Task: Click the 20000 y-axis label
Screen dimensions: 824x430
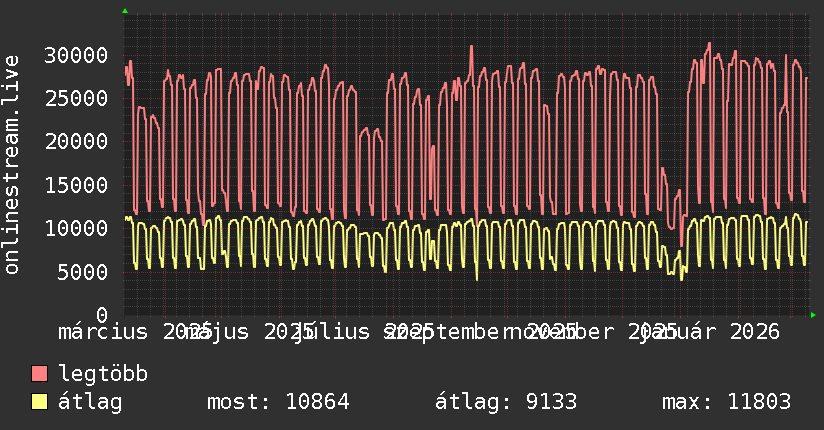Action: (76, 141)
